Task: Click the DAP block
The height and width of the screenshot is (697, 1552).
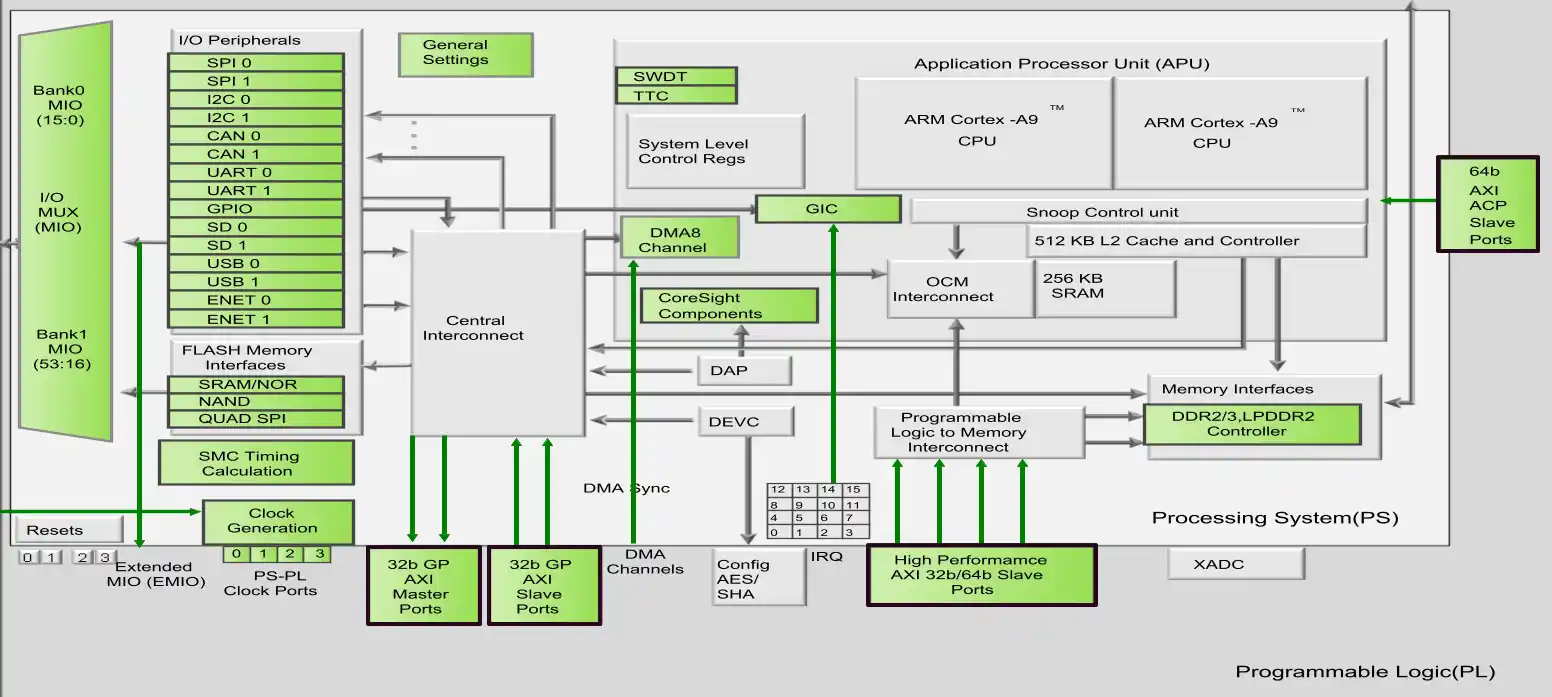Action: click(744, 370)
